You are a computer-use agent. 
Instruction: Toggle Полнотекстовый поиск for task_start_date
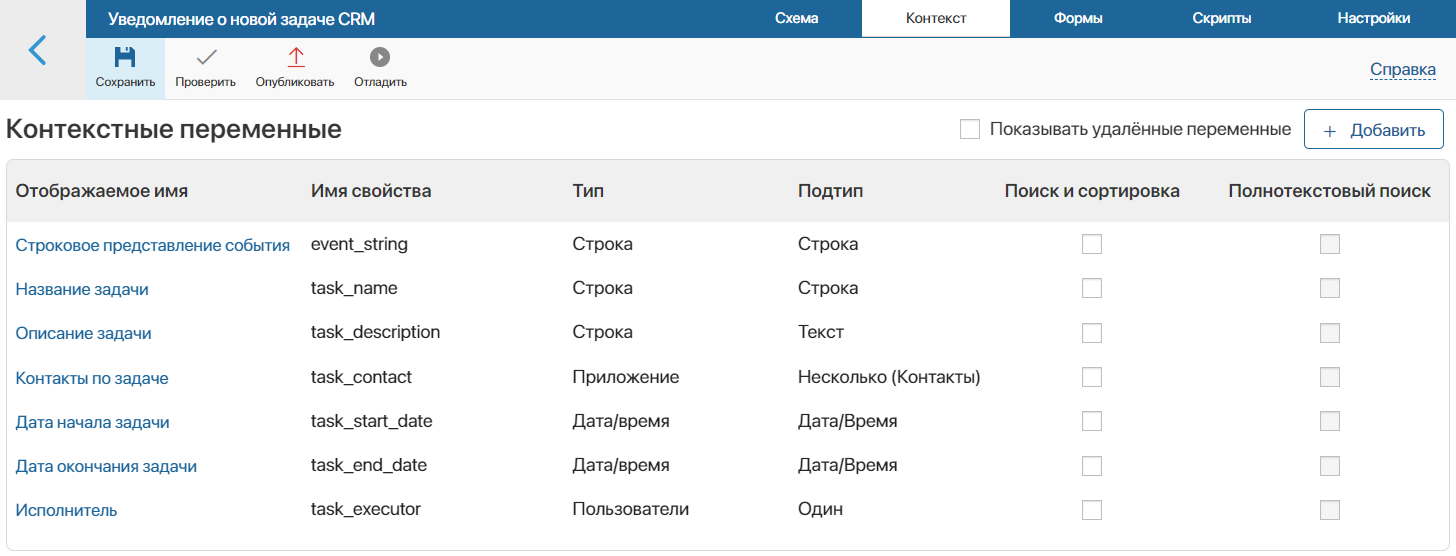coord(1330,421)
